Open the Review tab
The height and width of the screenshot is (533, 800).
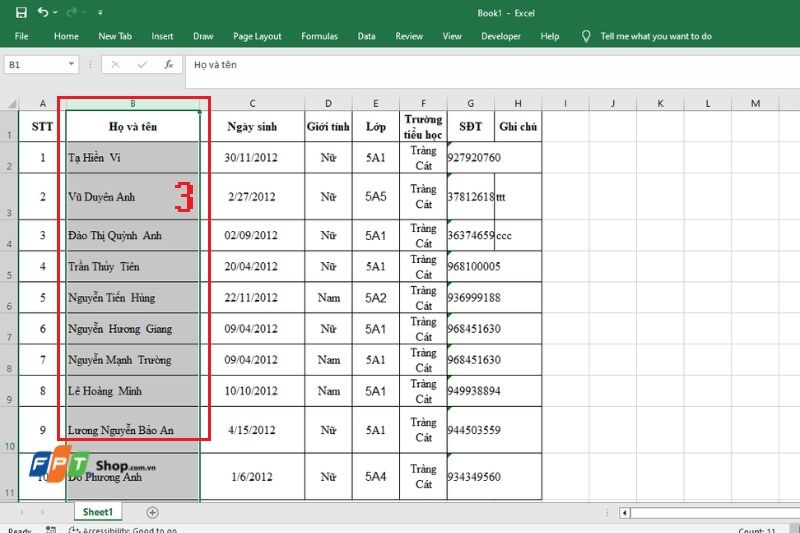point(409,36)
